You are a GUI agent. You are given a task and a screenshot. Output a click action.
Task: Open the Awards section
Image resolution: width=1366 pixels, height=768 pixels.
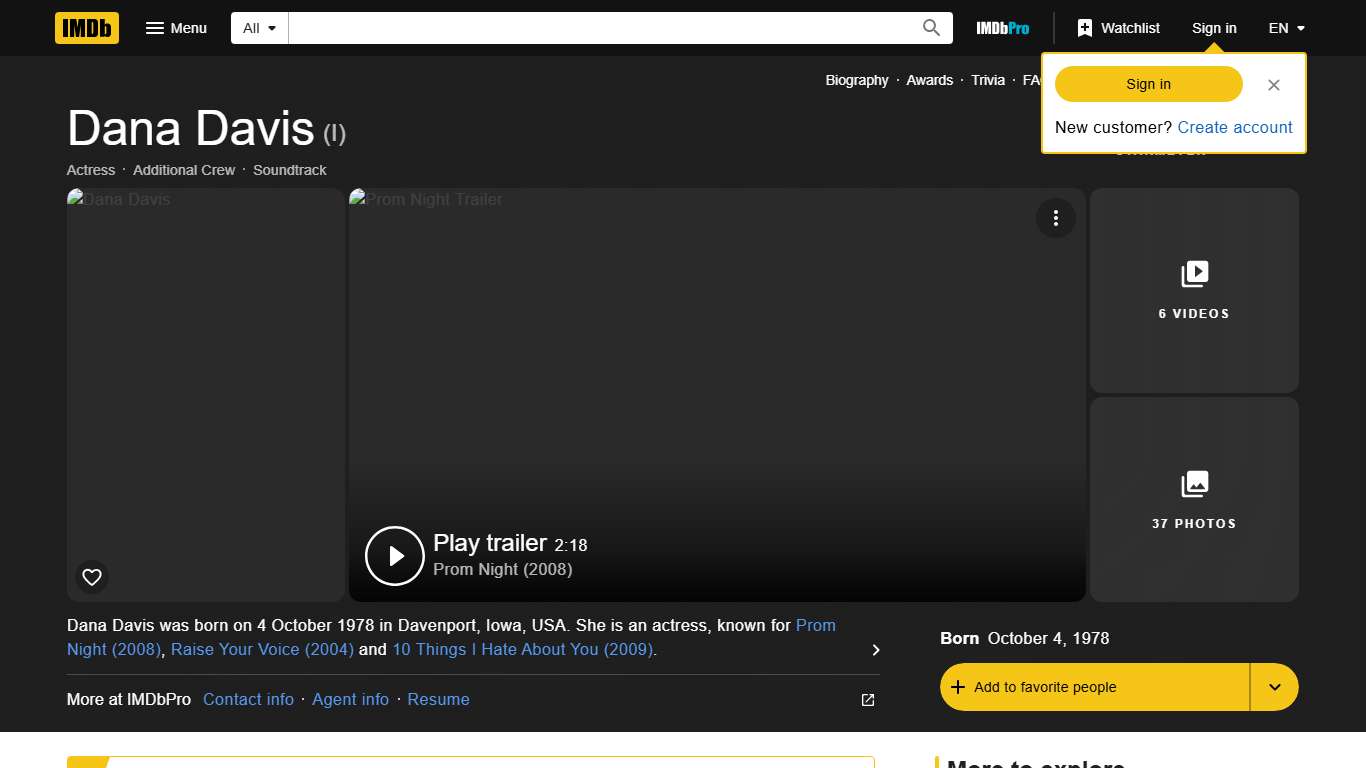929,80
